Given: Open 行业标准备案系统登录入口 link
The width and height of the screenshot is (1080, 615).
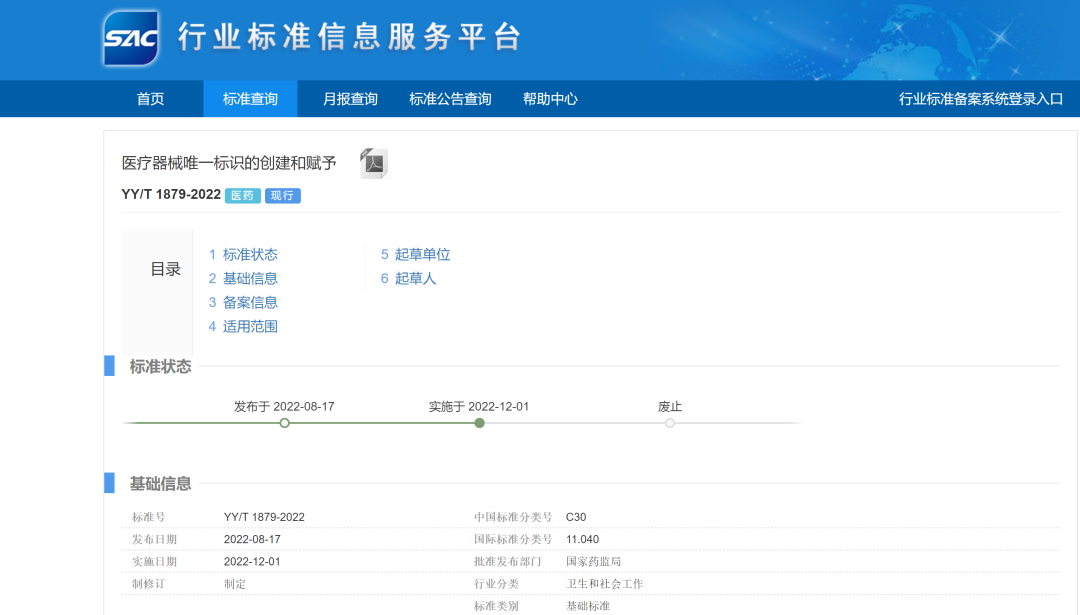Looking at the screenshot, I should [981, 99].
